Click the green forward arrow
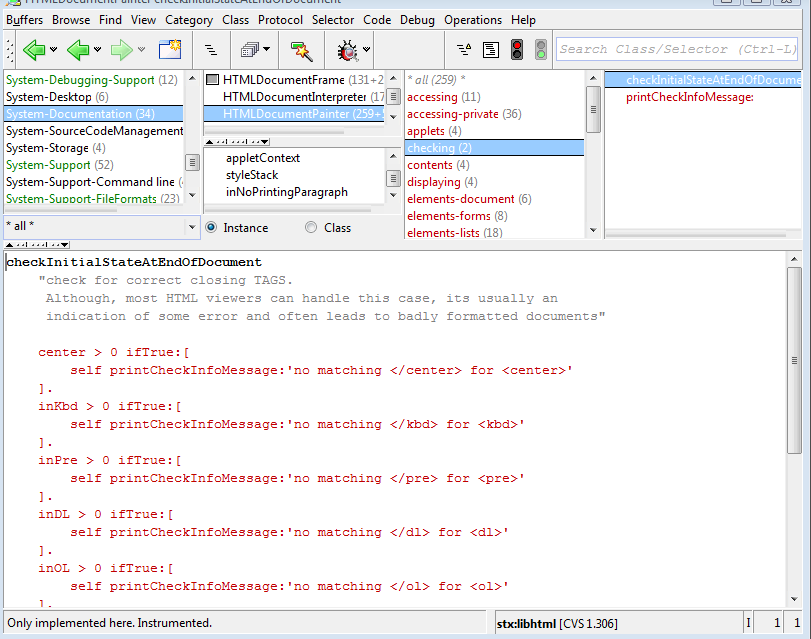This screenshot has width=811, height=639. click(122, 50)
